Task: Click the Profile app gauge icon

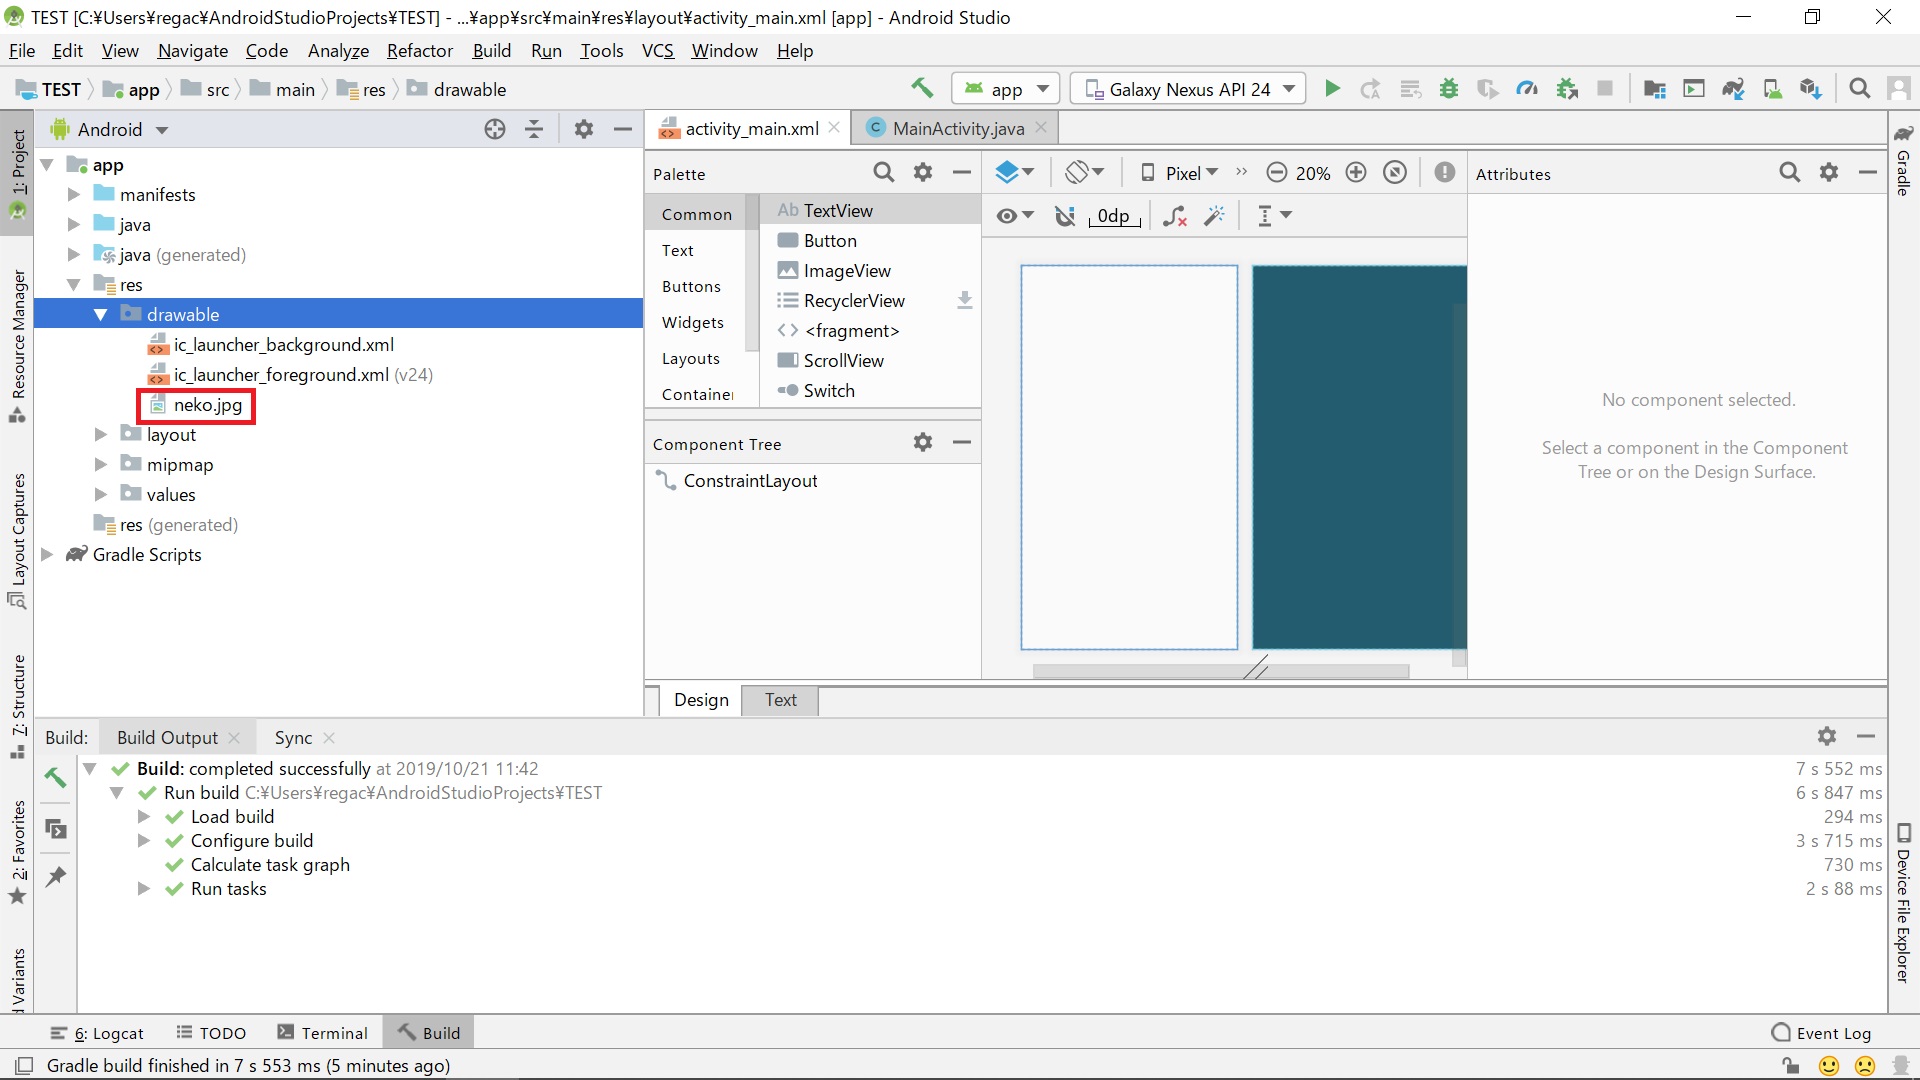Action: tap(1527, 89)
